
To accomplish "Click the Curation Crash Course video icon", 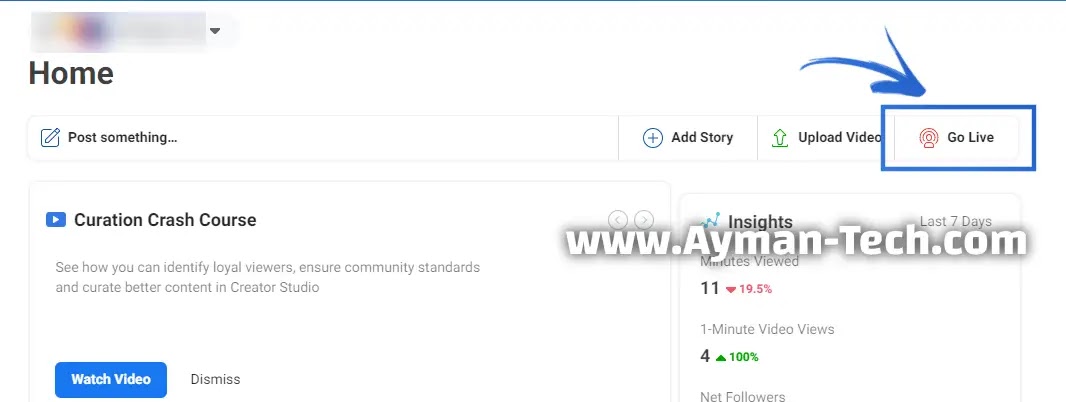I will (x=56, y=220).
